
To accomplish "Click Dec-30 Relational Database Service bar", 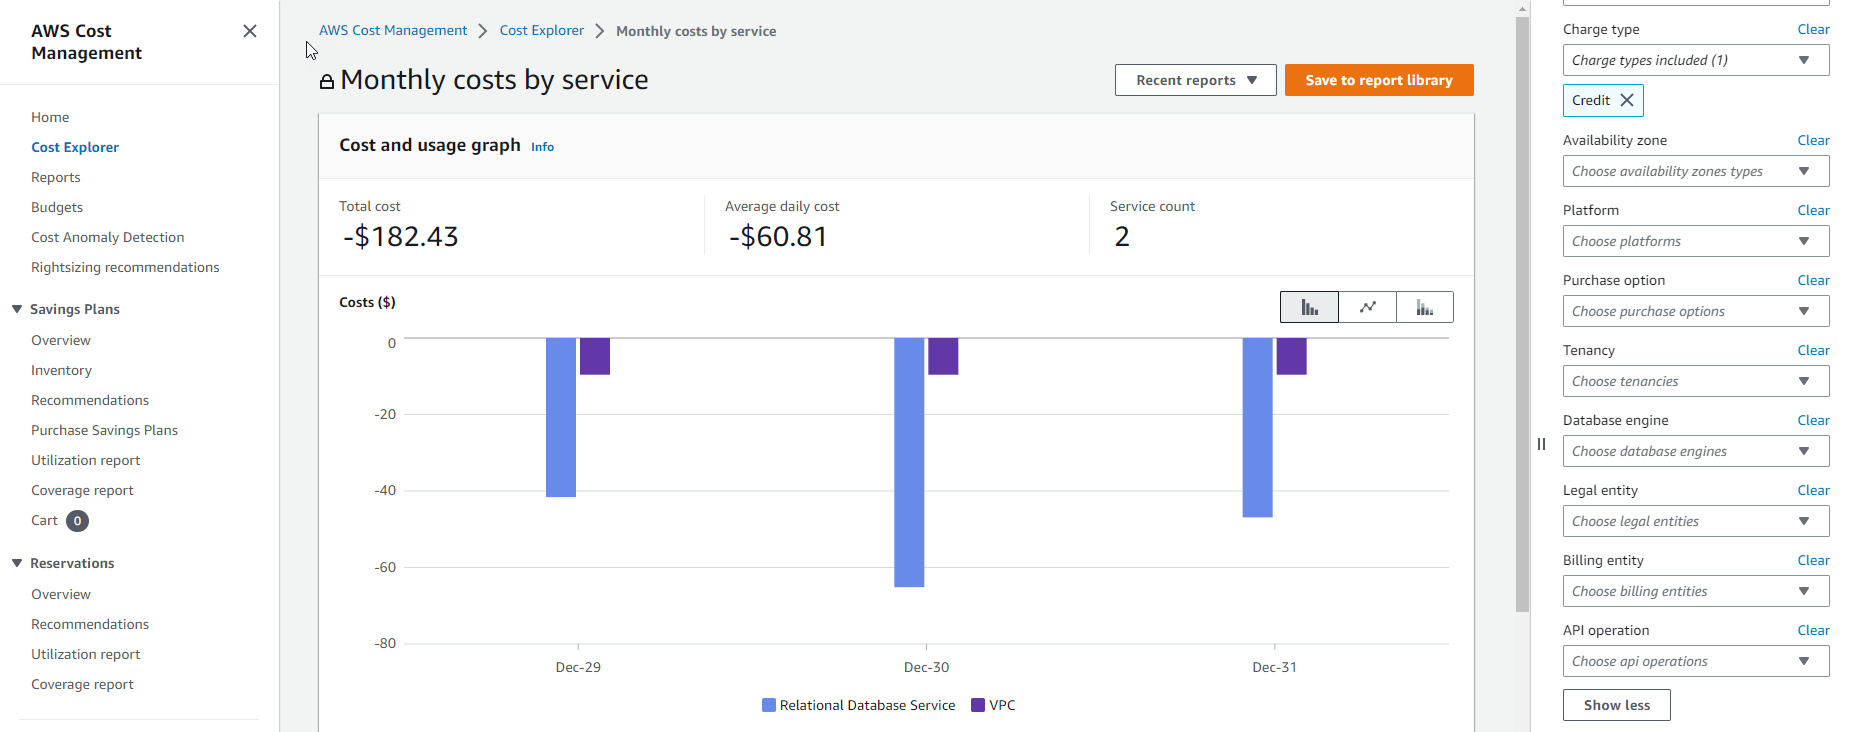I will coord(909,462).
